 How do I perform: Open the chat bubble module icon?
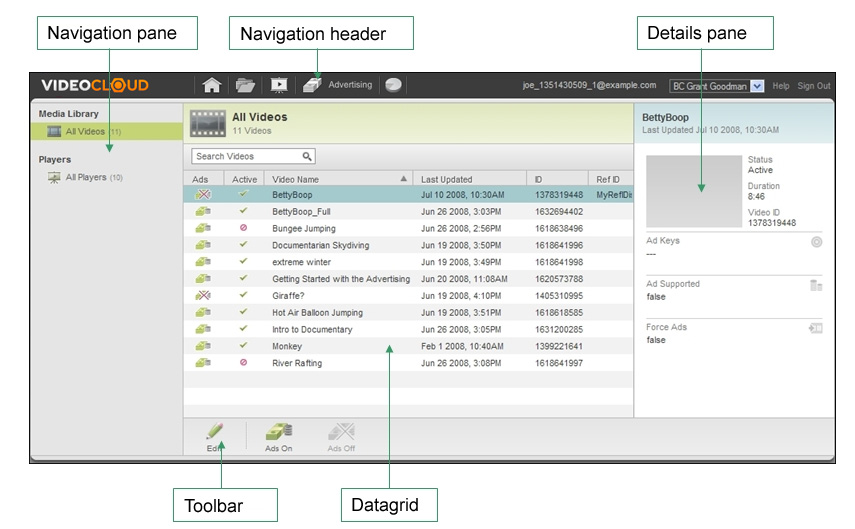click(x=393, y=85)
